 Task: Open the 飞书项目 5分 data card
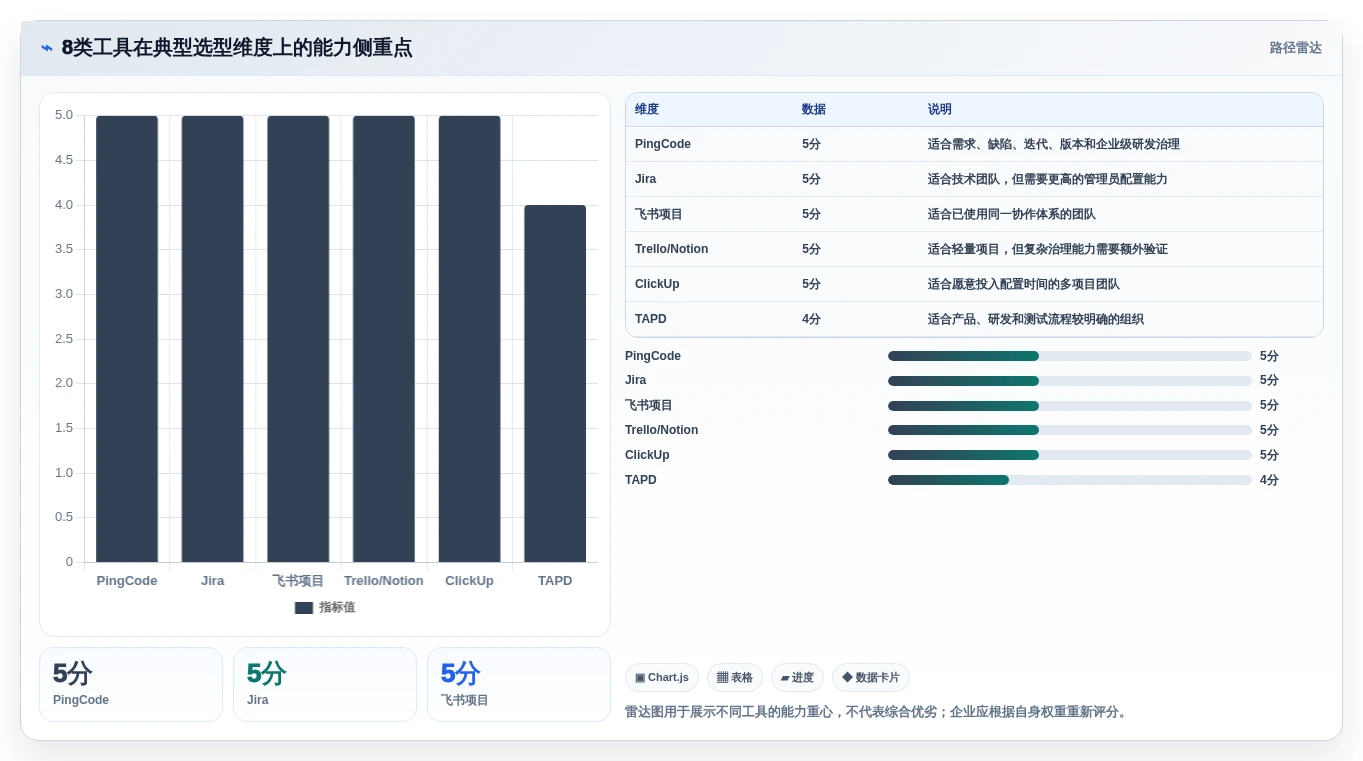[519, 684]
